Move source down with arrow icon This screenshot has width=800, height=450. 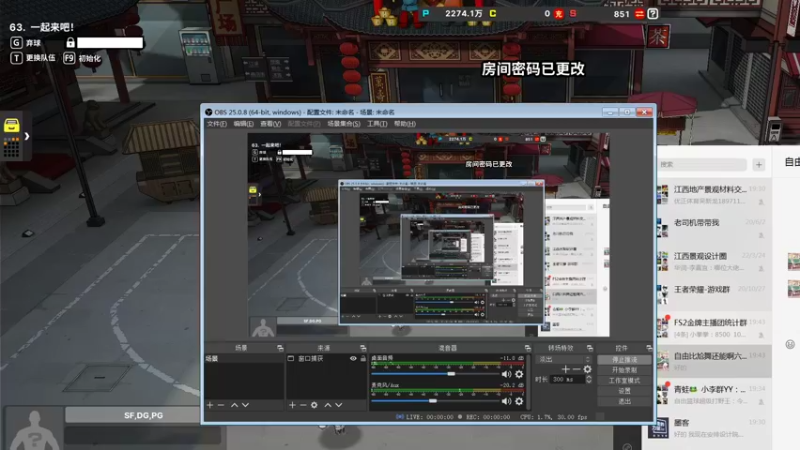pos(339,405)
